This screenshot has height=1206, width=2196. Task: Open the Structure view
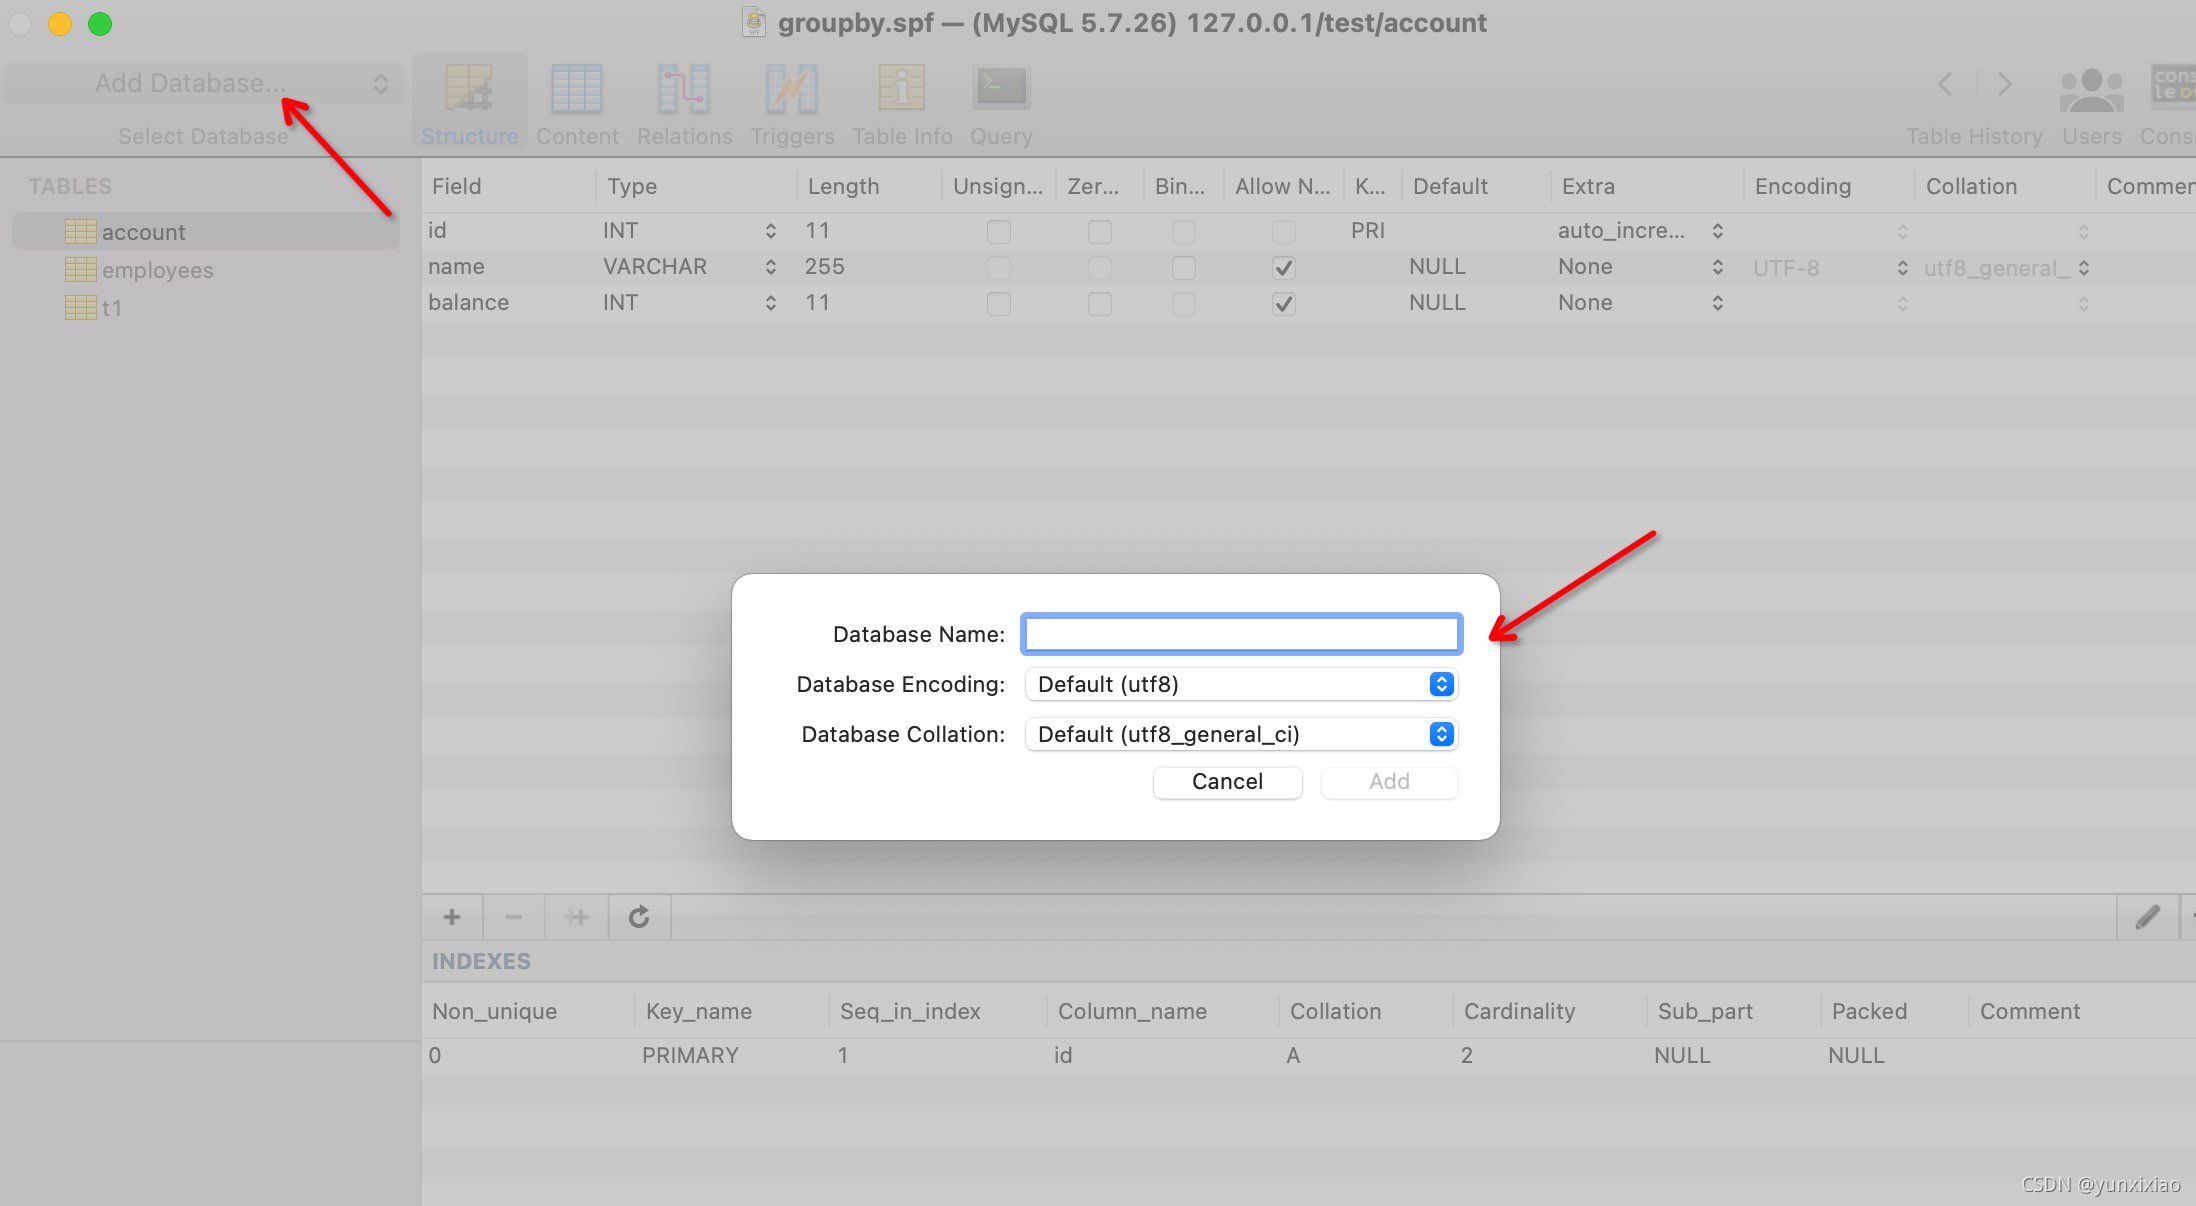[x=469, y=100]
